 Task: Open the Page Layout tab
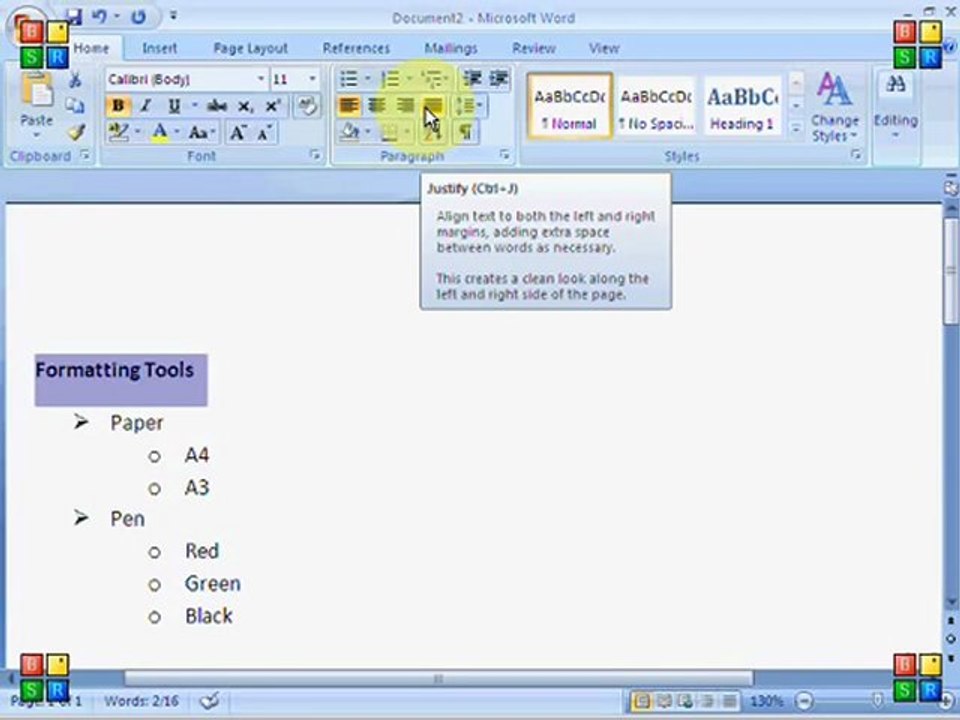(250, 48)
